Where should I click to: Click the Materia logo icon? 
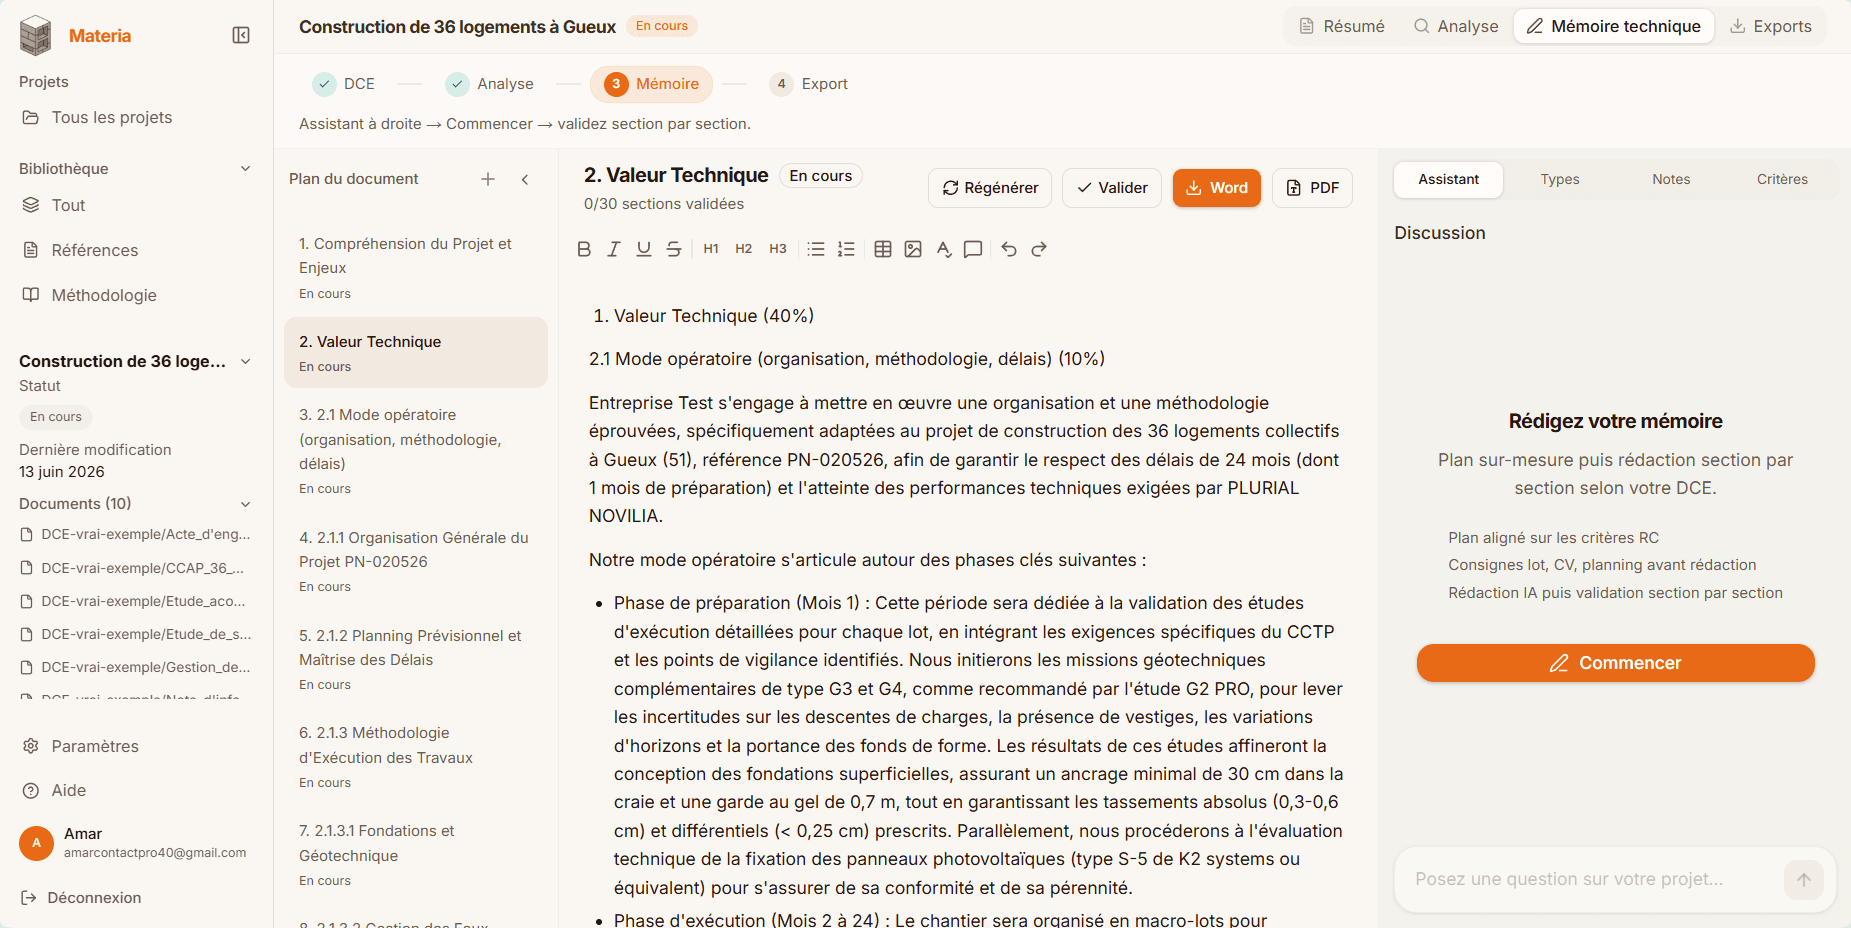point(35,35)
